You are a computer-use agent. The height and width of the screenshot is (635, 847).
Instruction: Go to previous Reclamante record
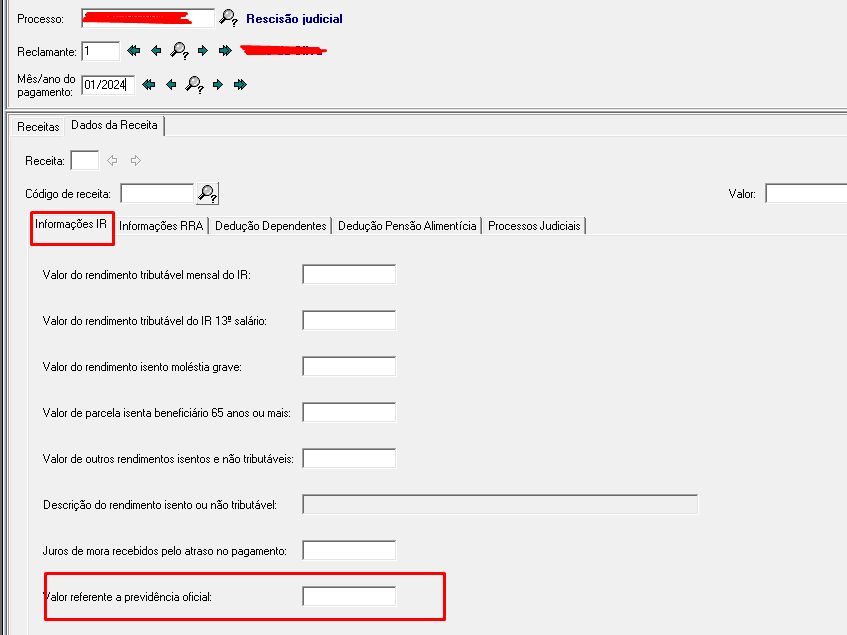[x=156, y=50]
